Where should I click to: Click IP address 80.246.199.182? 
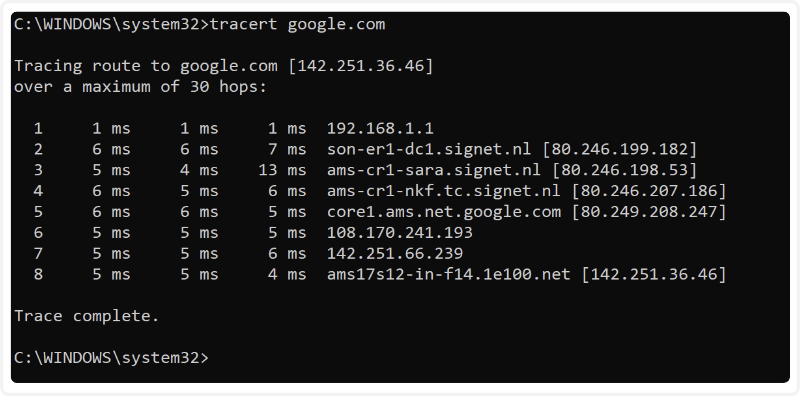click(x=619, y=150)
